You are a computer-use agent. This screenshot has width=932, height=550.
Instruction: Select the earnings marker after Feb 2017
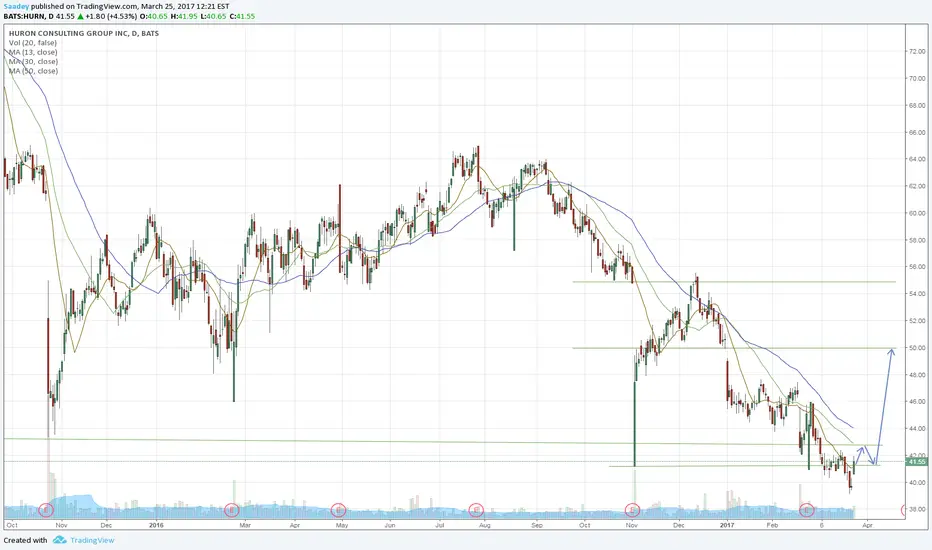point(807,510)
